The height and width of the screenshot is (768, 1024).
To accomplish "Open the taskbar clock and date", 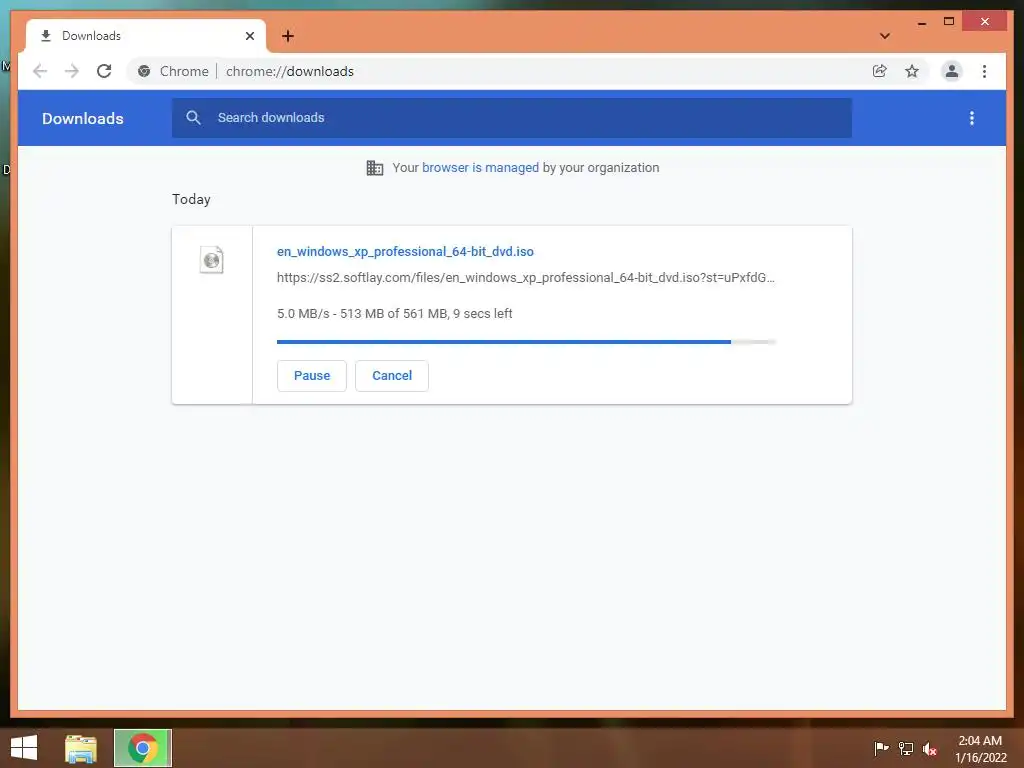I will click(980, 749).
